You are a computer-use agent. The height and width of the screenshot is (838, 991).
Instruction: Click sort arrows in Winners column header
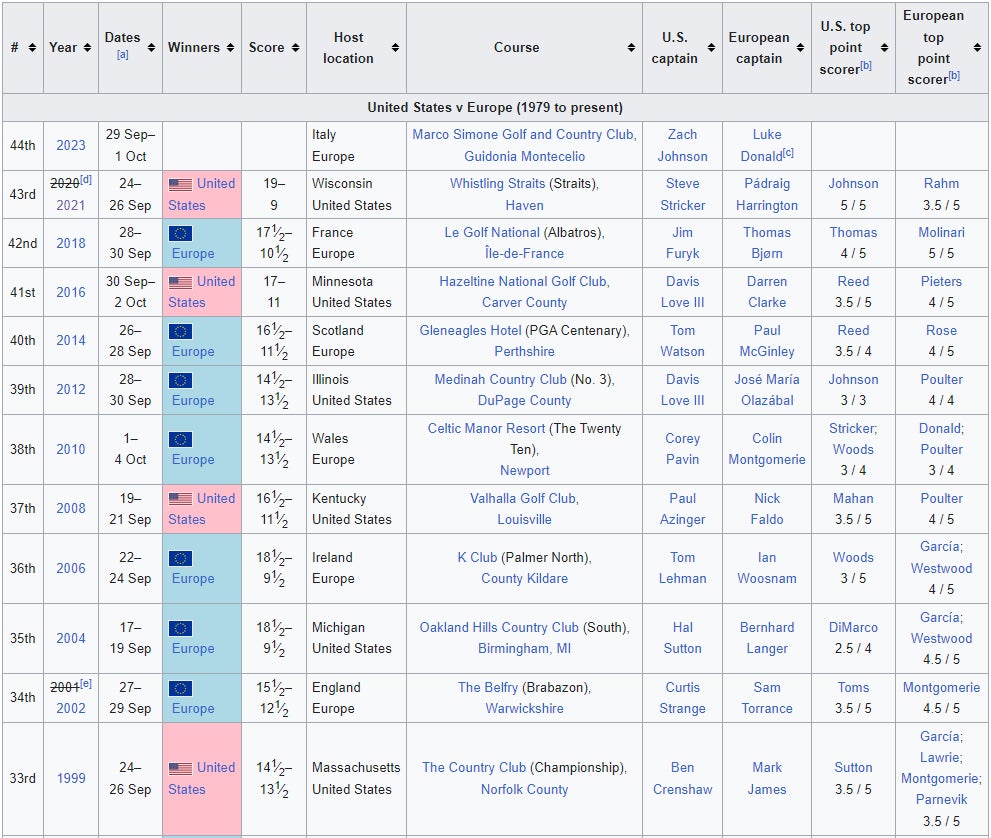(232, 48)
